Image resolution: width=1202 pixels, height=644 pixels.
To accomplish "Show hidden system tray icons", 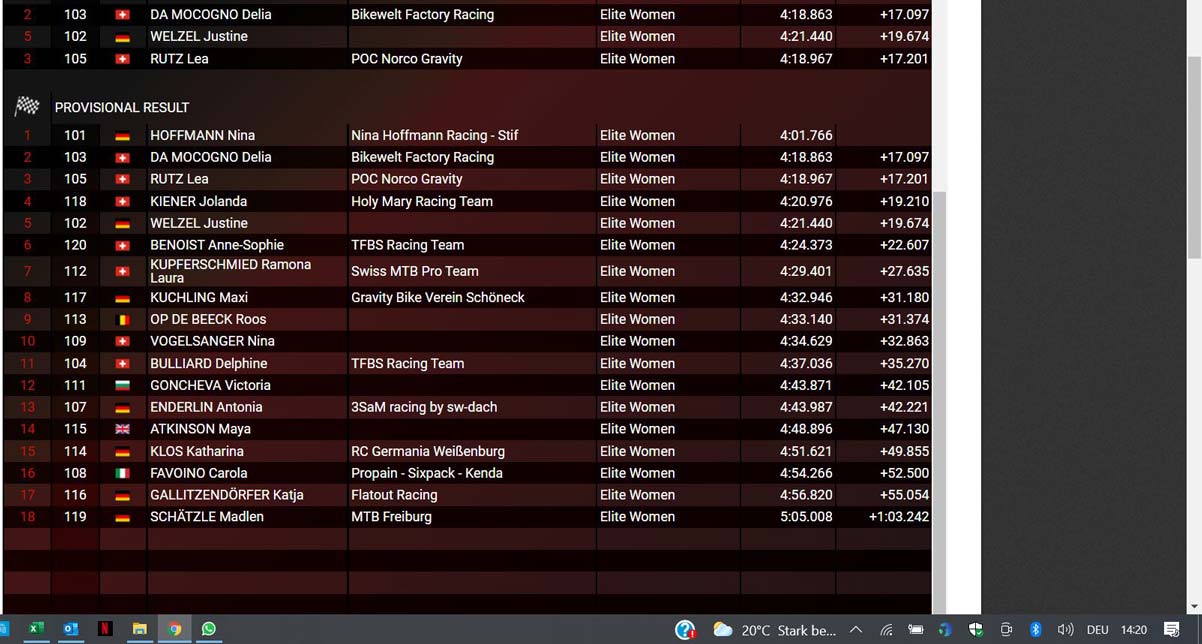I will 856,630.
